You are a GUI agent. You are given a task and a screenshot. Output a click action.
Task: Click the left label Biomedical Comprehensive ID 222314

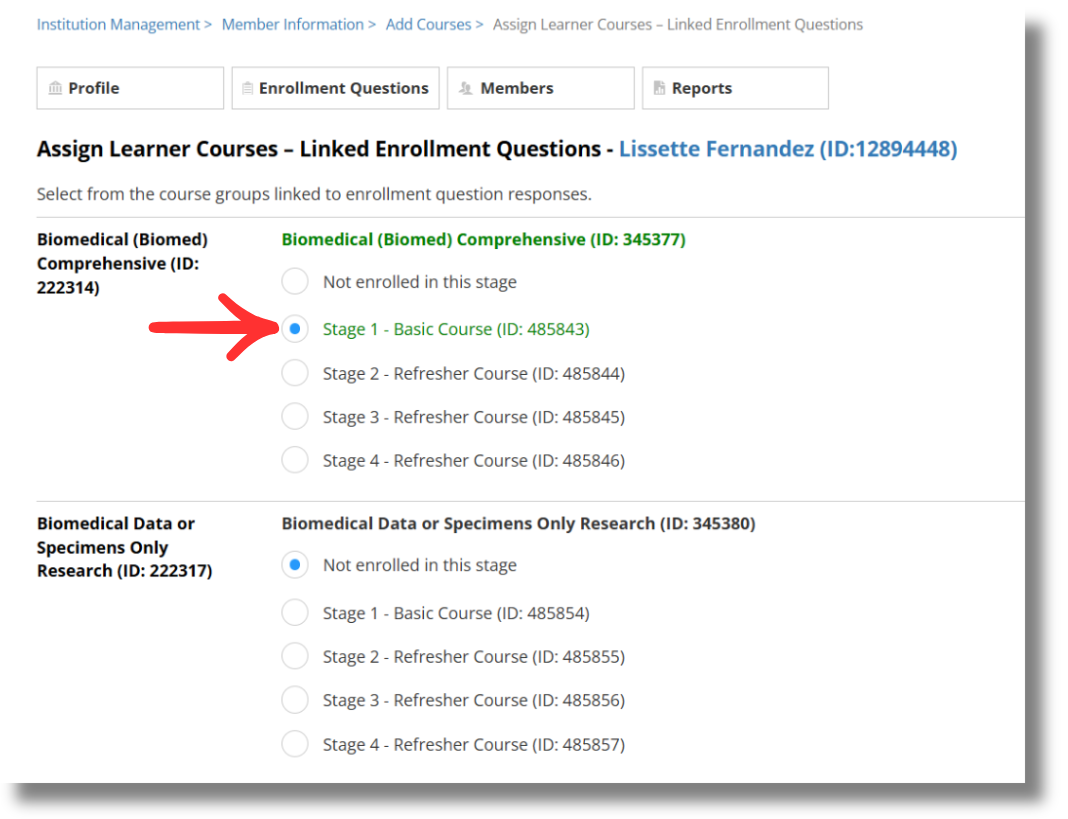click(x=123, y=263)
